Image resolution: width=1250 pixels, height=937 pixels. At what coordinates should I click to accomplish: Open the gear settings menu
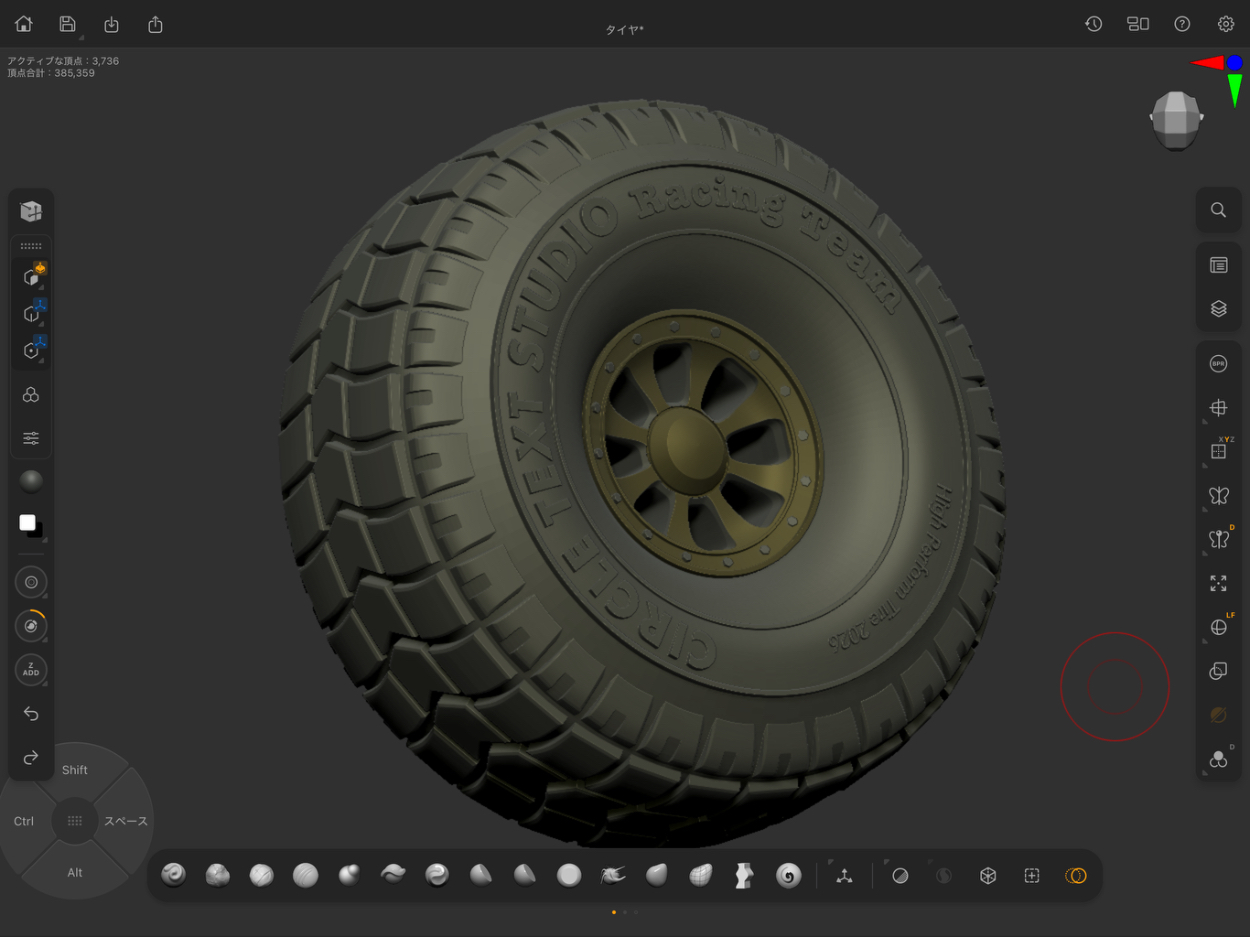(1225, 24)
